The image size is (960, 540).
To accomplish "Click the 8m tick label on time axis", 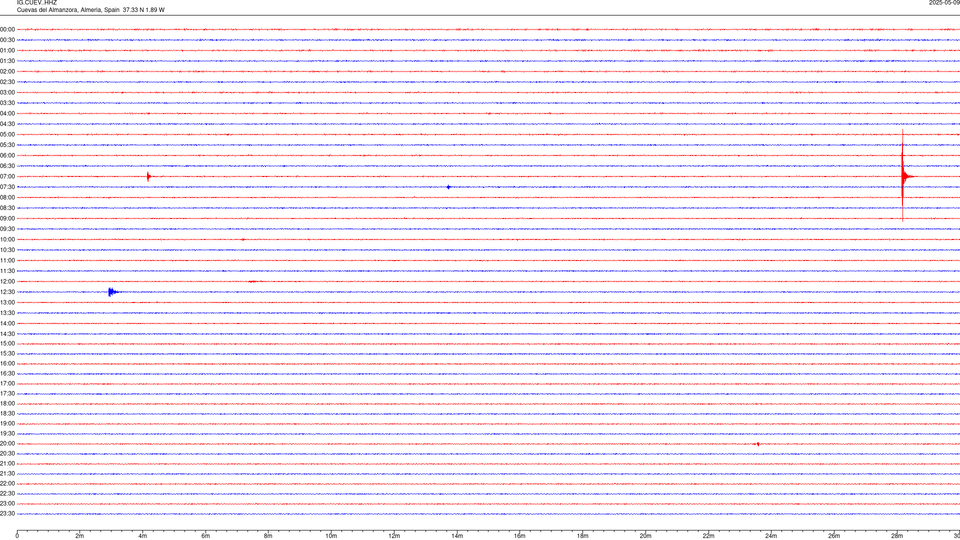I will click(x=268, y=536).
